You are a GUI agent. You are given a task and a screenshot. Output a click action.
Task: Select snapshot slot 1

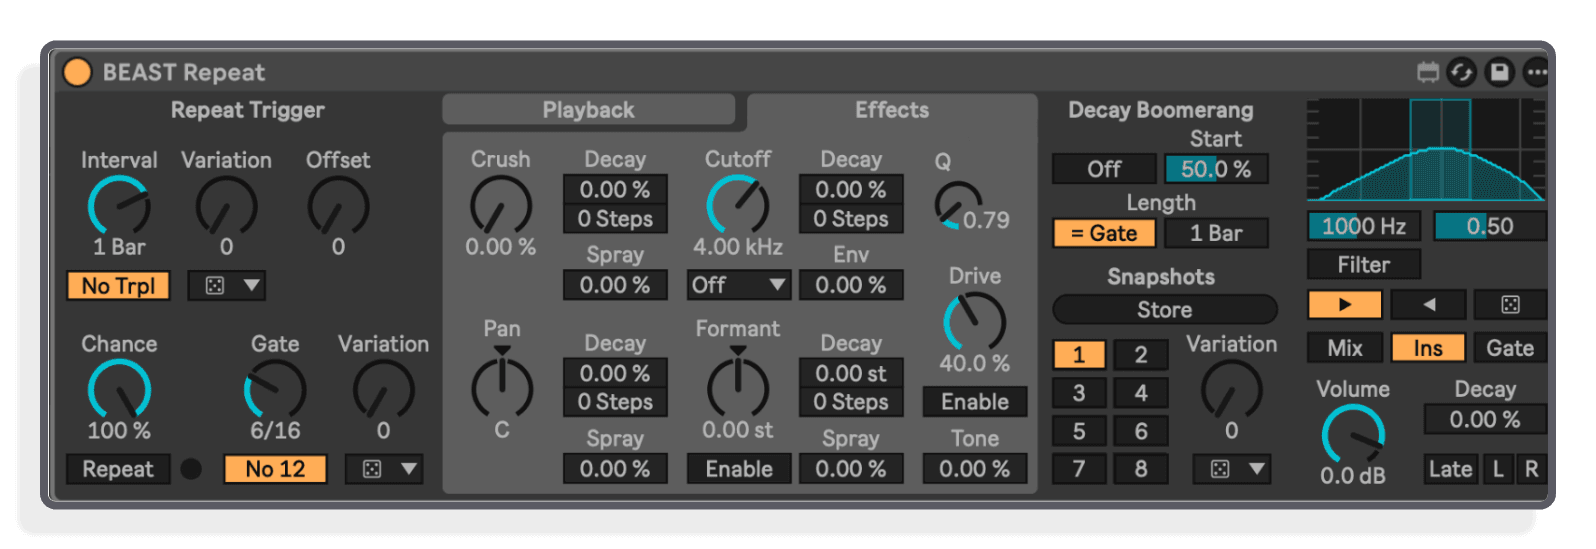tap(1079, 355)
